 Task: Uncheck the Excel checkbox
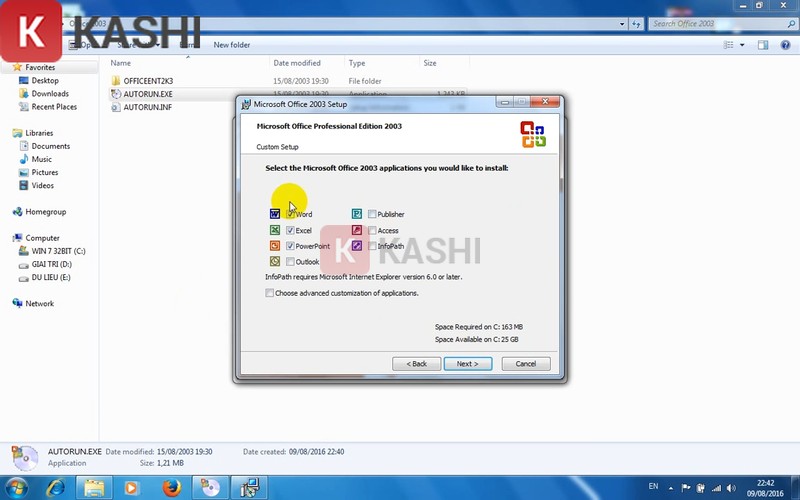(x=291, y=230)
